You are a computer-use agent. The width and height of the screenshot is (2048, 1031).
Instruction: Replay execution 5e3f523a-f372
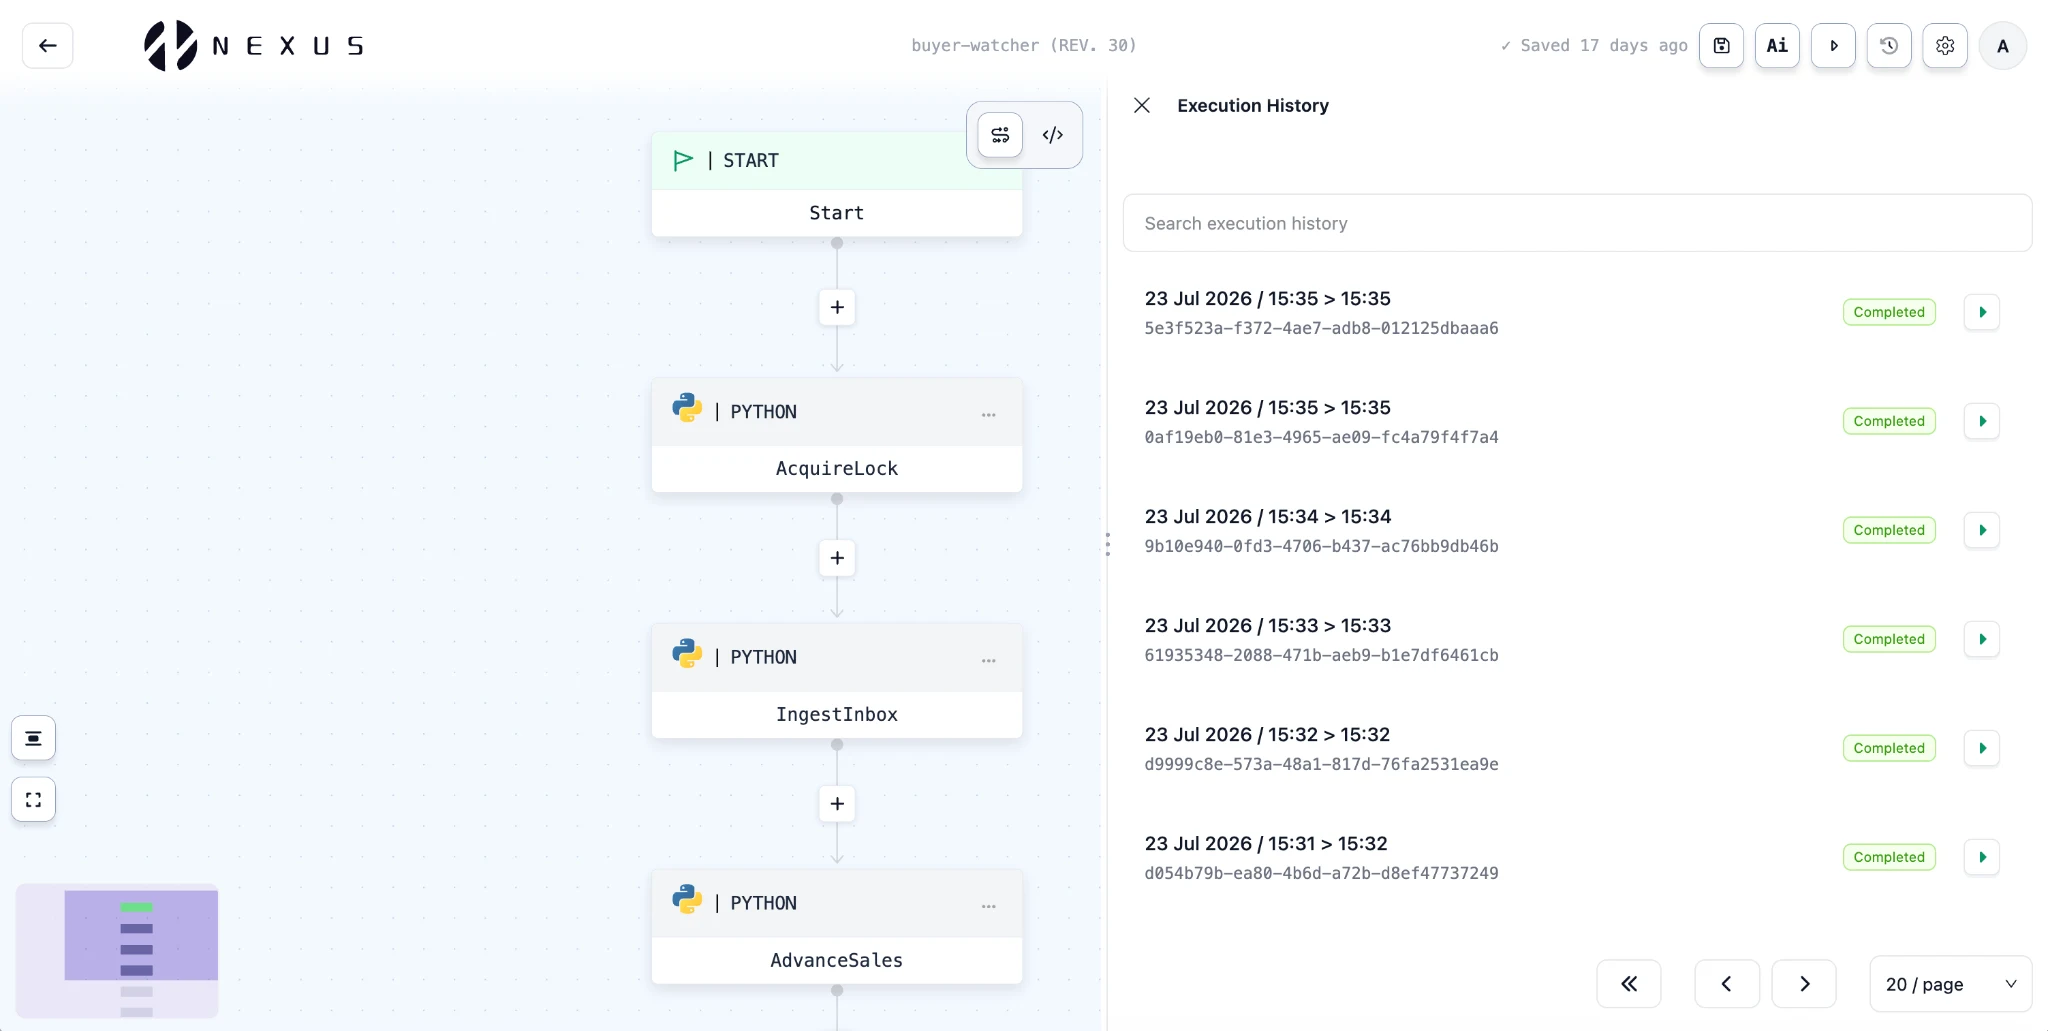click(x=1981, y=312)
